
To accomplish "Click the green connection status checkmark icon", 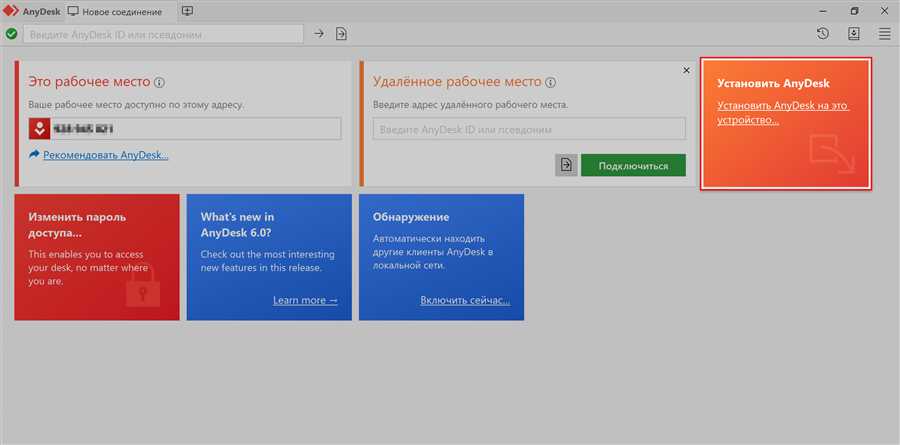I will 11,34.
